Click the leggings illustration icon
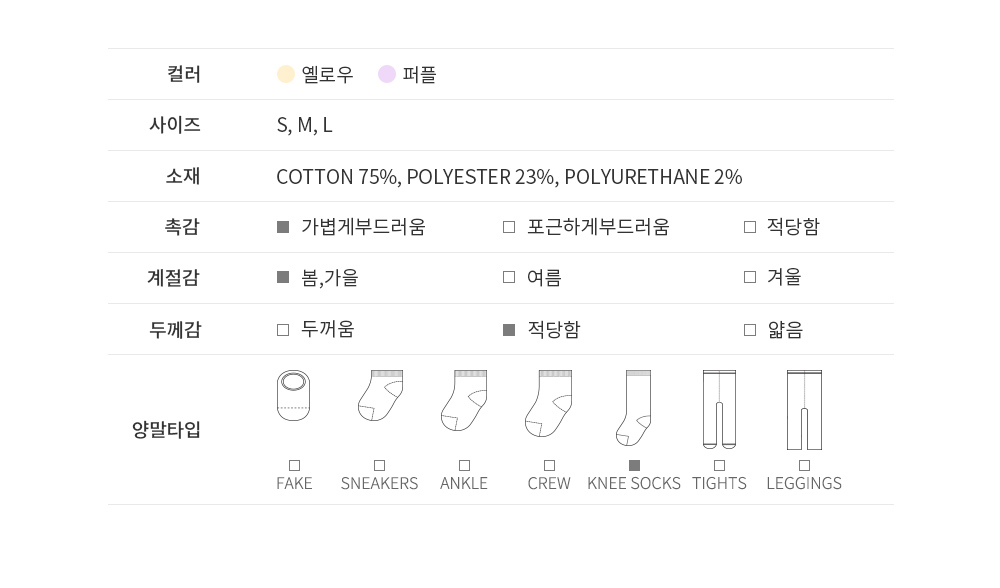1000x588 pixels. tap(804, 410)
